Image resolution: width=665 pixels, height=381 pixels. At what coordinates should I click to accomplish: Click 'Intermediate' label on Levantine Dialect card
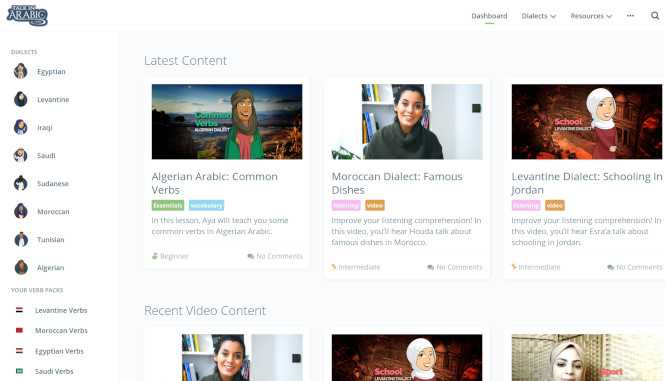click(539, 267)
